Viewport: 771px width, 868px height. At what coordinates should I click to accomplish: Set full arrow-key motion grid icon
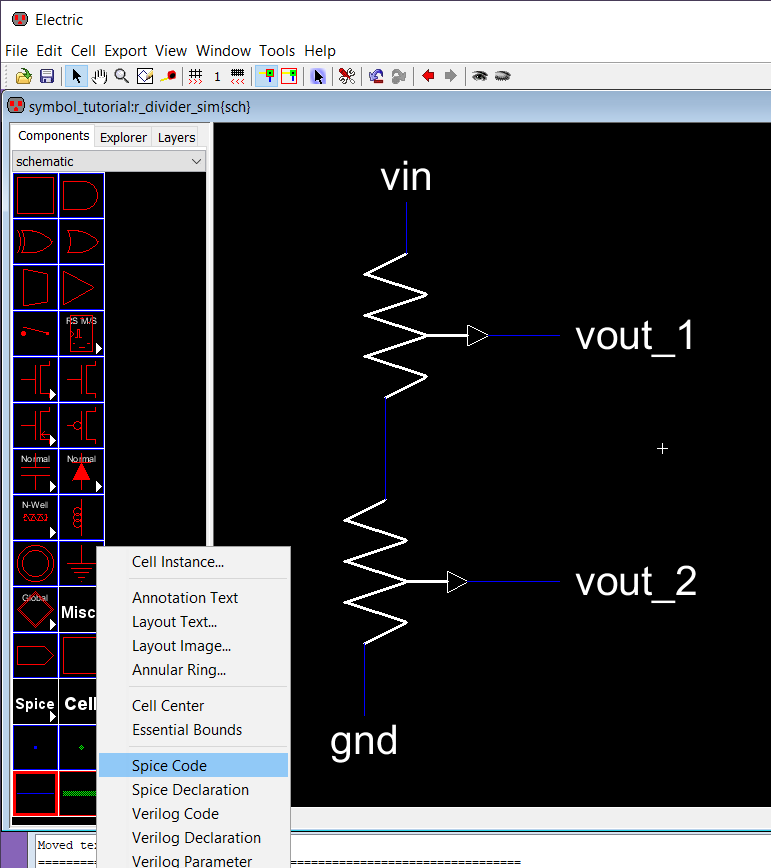point(195,76)
